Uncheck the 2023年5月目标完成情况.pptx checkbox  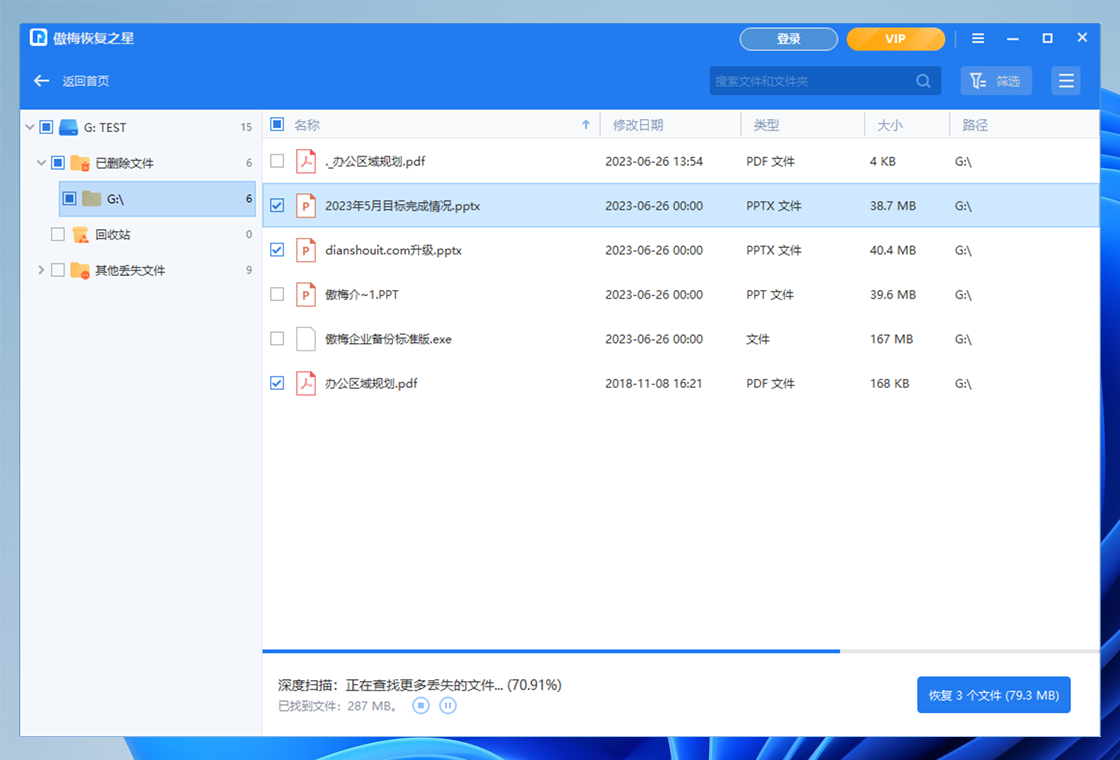tap(277, 206)
